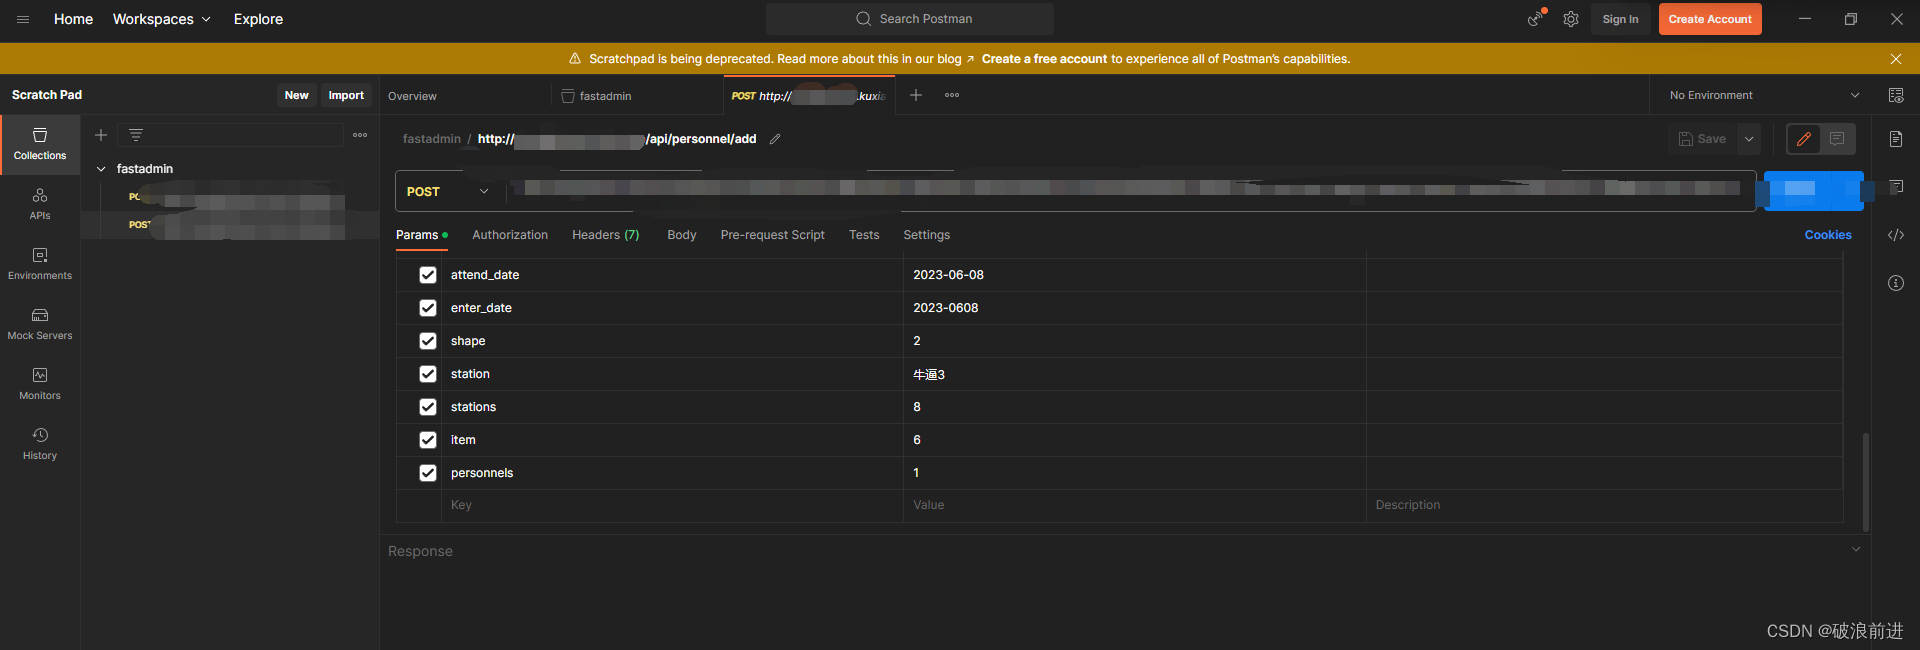Viewport: 1920px width, 650px height.
Task: Click the Sign In button
Action: (x=1620, y=19)
